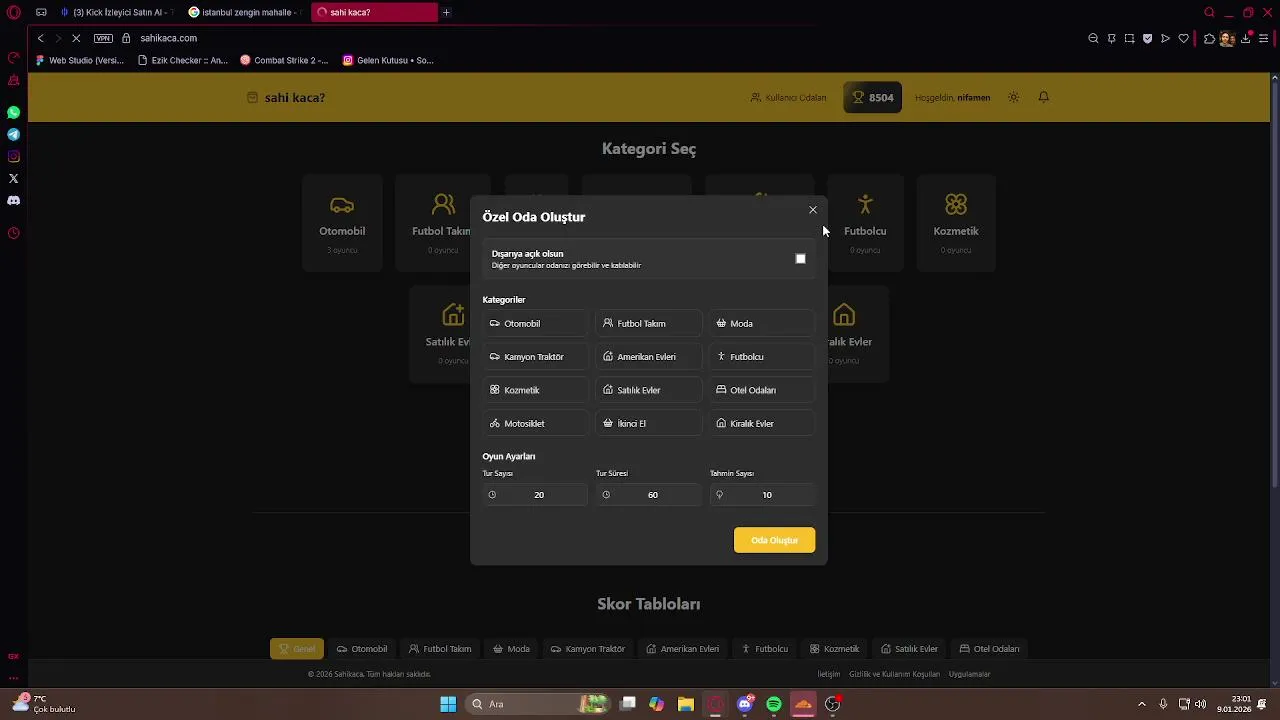The image size is (1280, 720).
Task: Toggle the sun theme icon in header
Action: (1013, 98)
